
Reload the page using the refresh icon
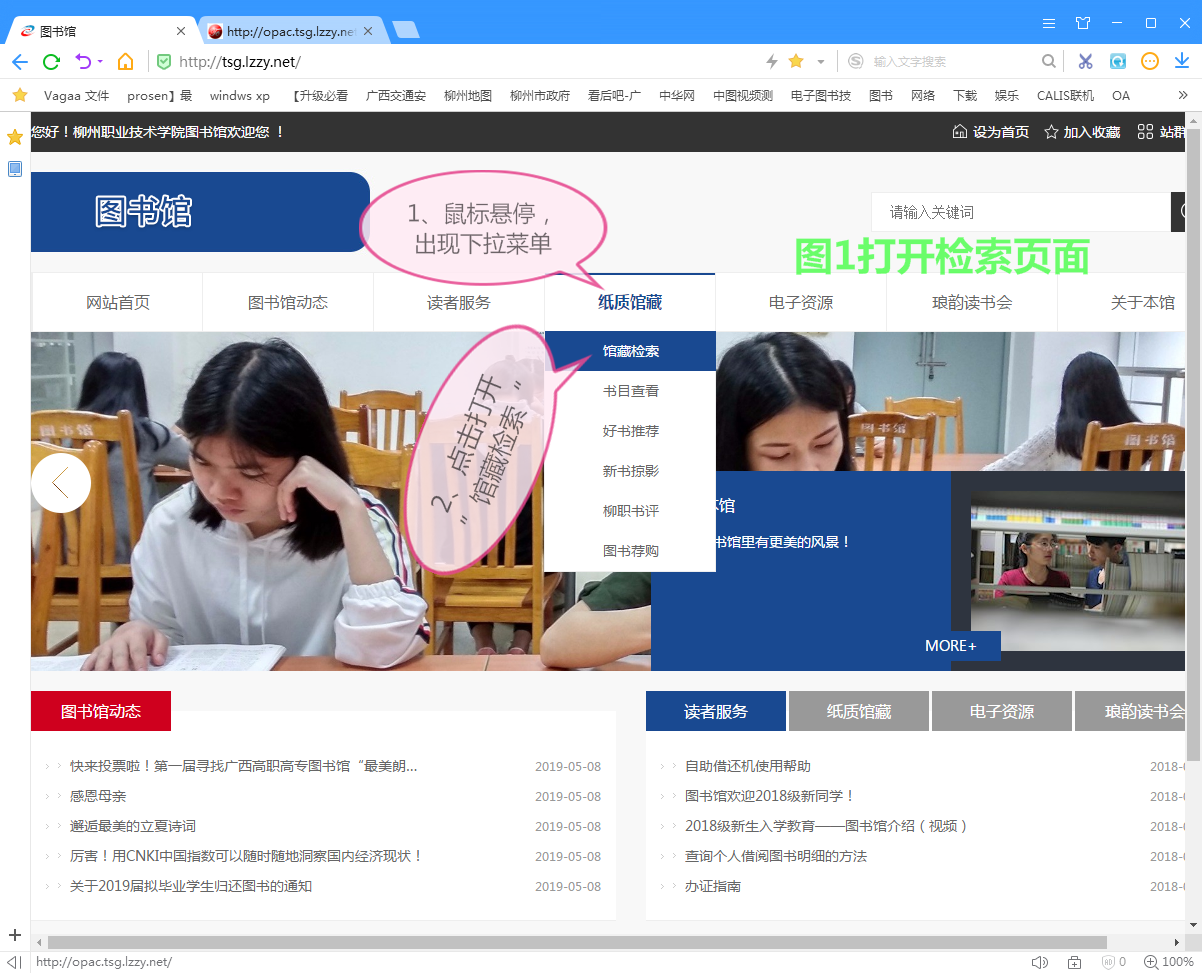coord(51,61)
